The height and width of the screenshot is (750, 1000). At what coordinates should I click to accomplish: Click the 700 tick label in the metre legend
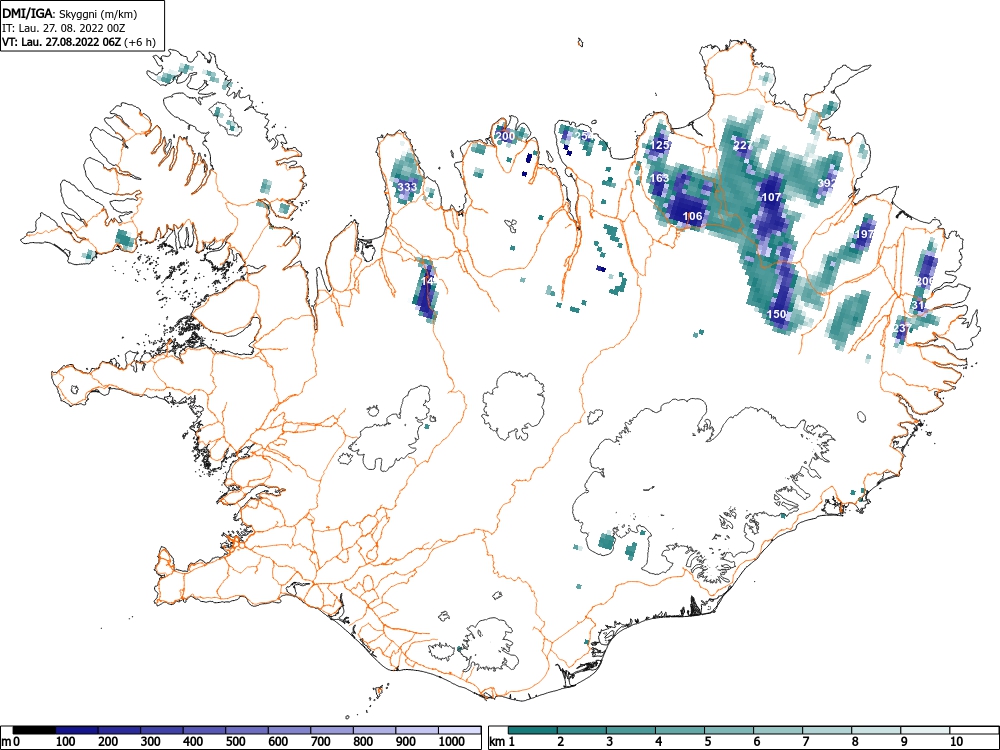(x=321, y=741)
